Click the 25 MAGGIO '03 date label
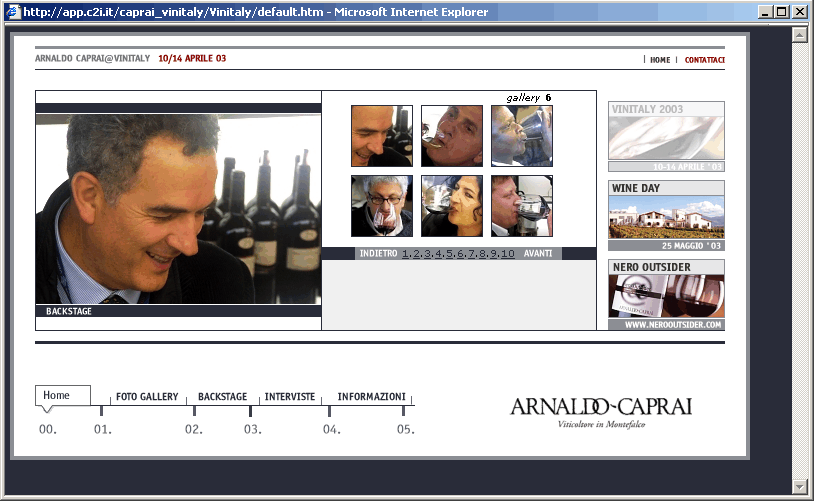Screen dimensions: 814x501 pyautogui.click(x=691, y=246)
